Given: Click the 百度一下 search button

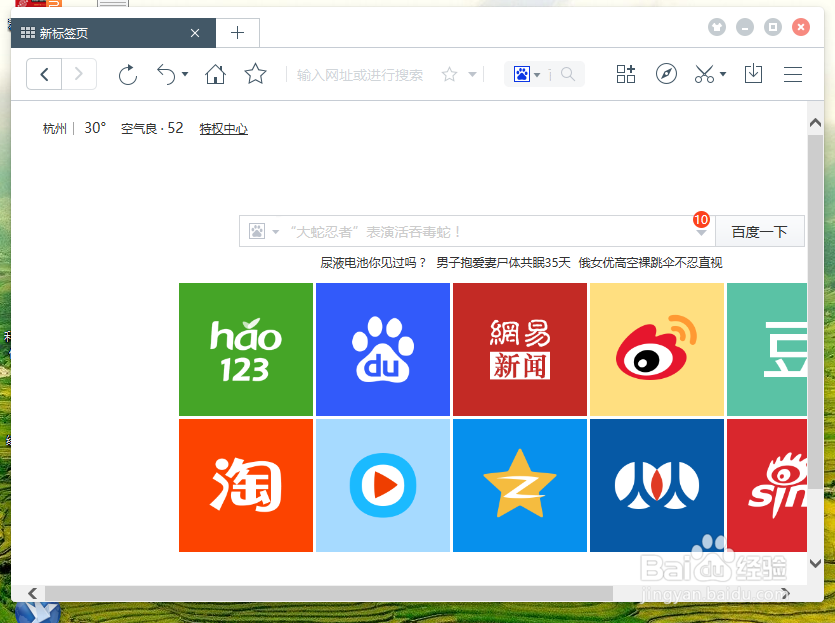Looking at the screenshot, I should tap(759, 232).
